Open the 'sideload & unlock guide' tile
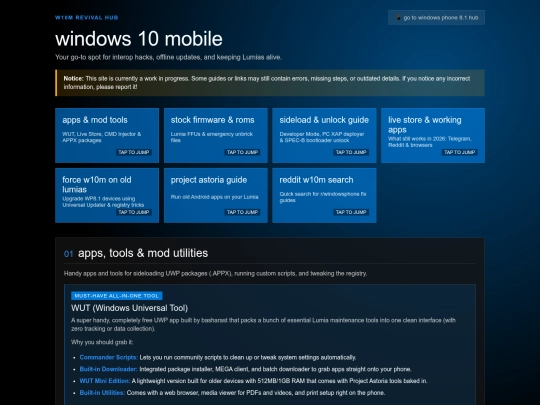Screen dimensions: 540x405 [324, 135]
